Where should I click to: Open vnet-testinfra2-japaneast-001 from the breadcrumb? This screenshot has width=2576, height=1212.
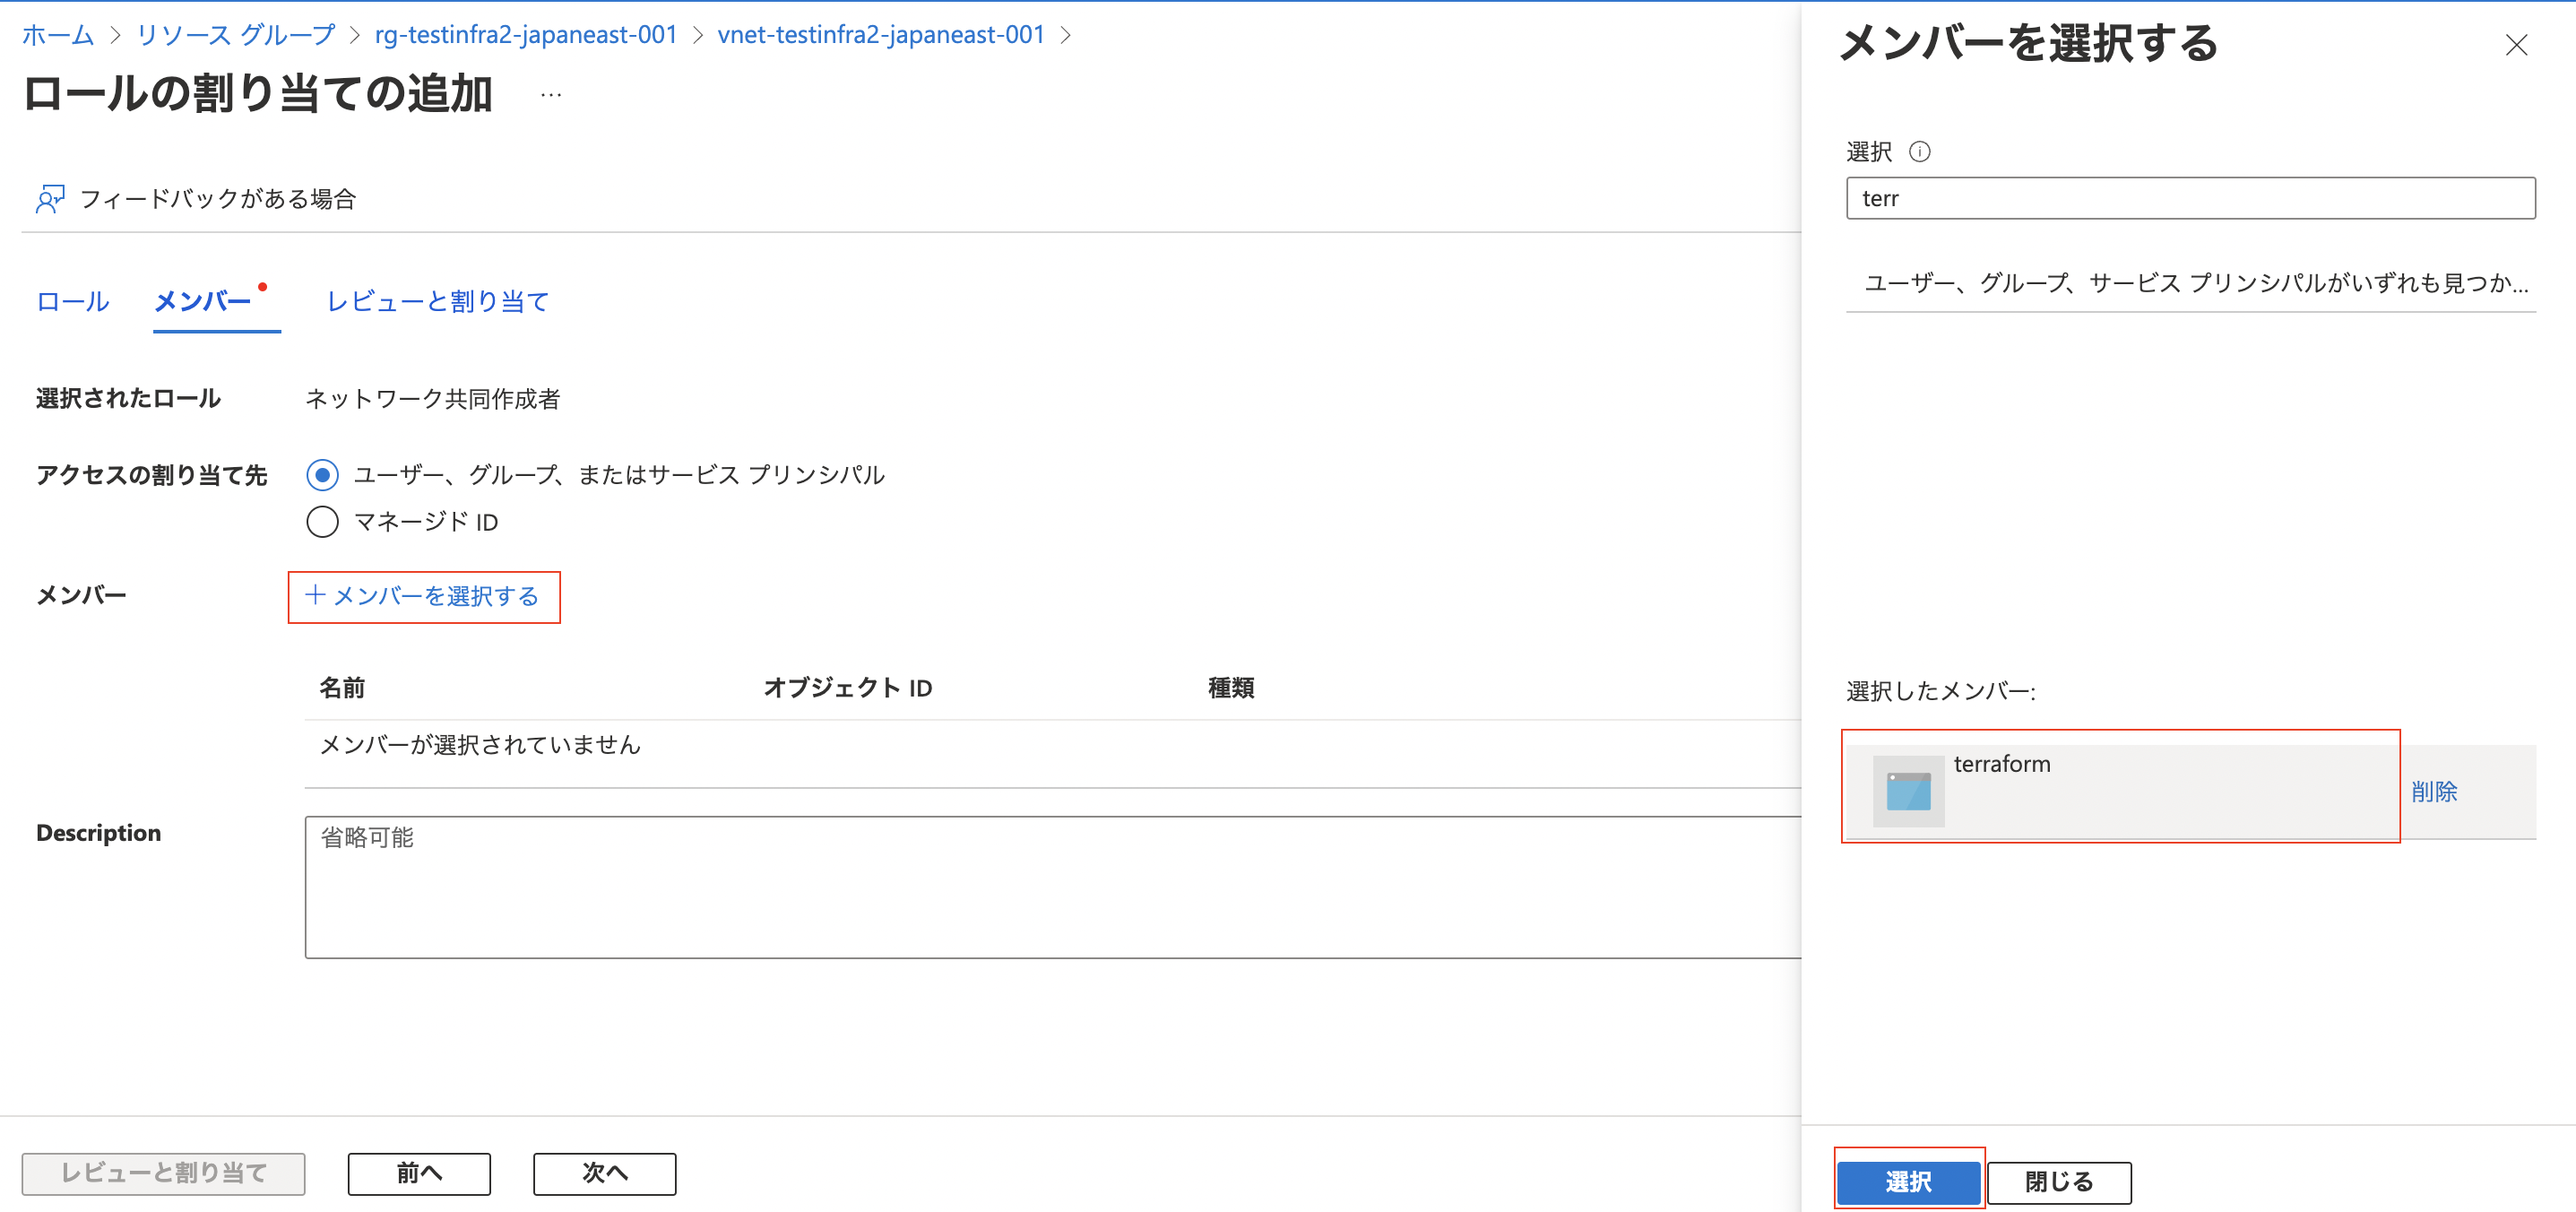tap(881, 34)
